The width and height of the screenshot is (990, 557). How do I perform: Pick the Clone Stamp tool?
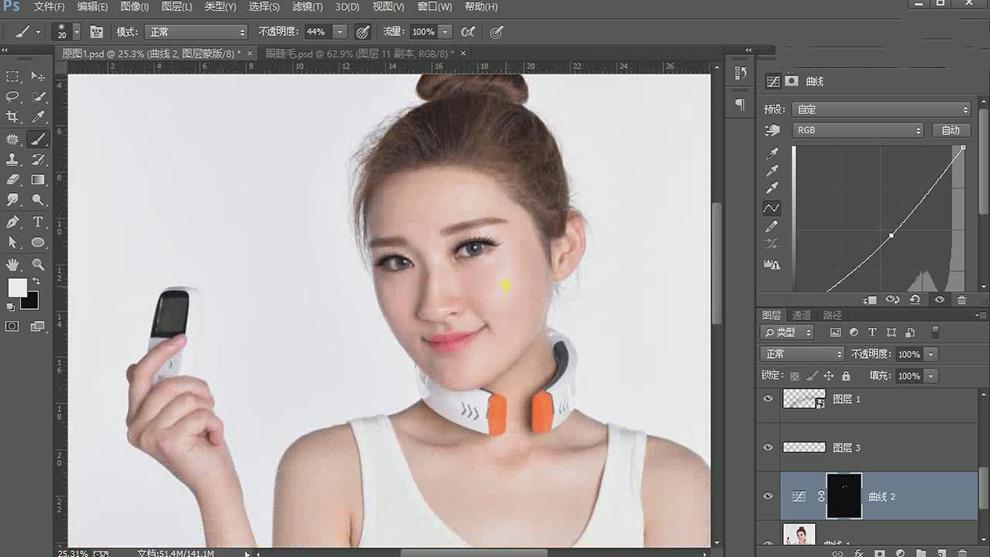point(13,160)
